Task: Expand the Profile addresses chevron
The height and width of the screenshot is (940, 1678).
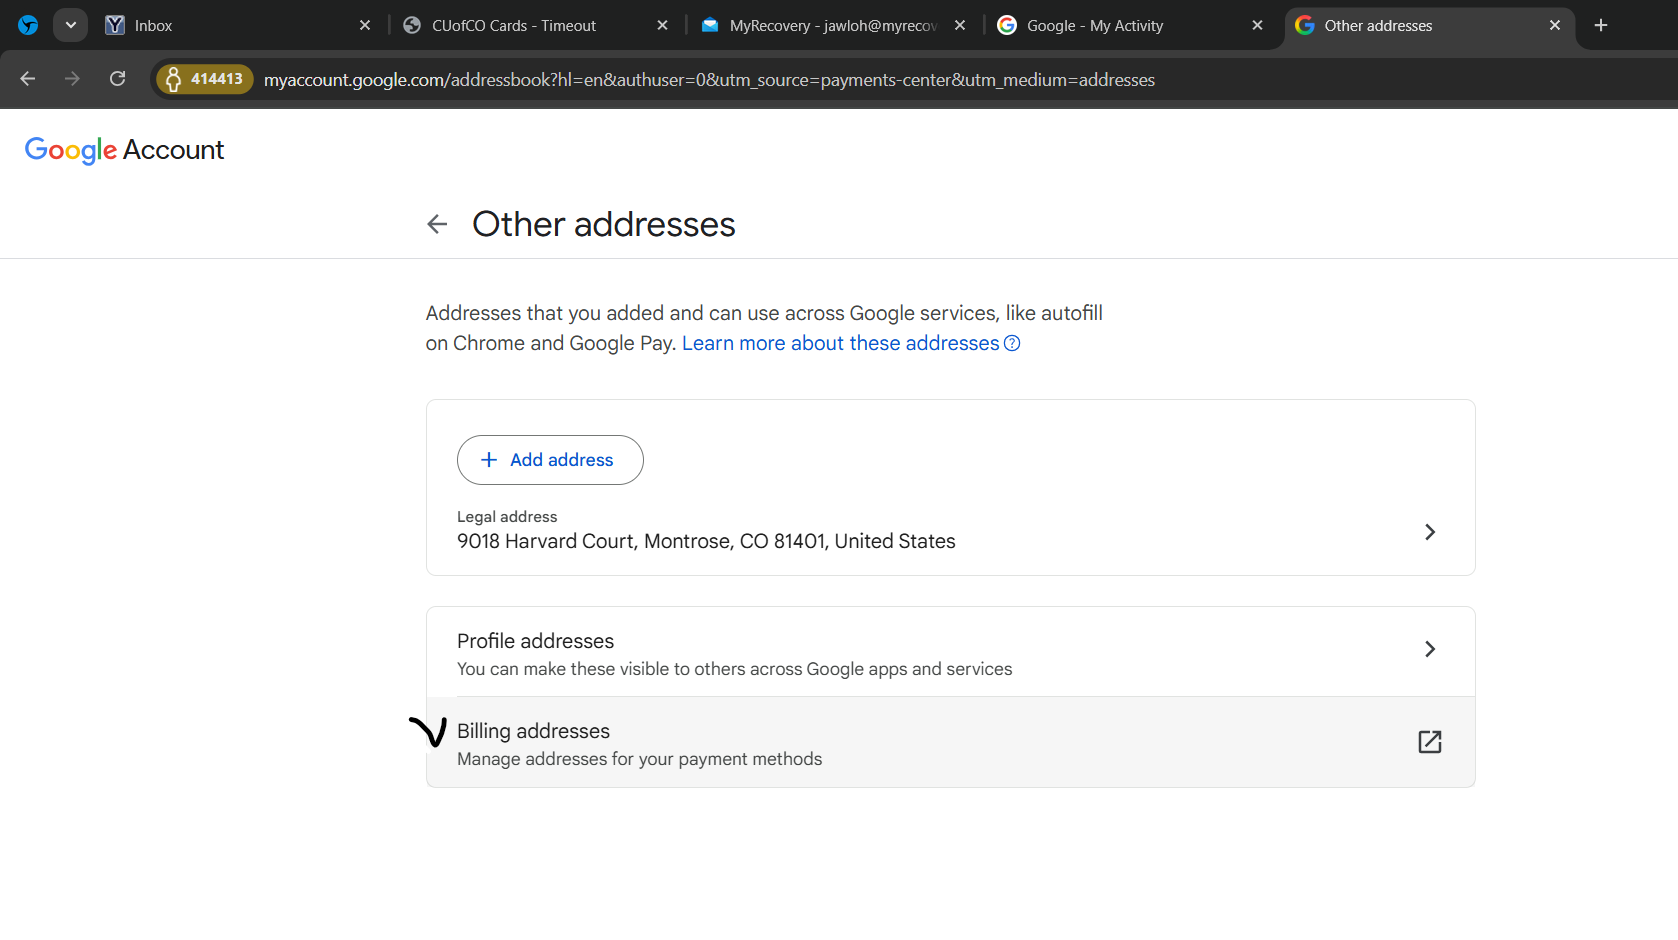Action: [1429, 649]
